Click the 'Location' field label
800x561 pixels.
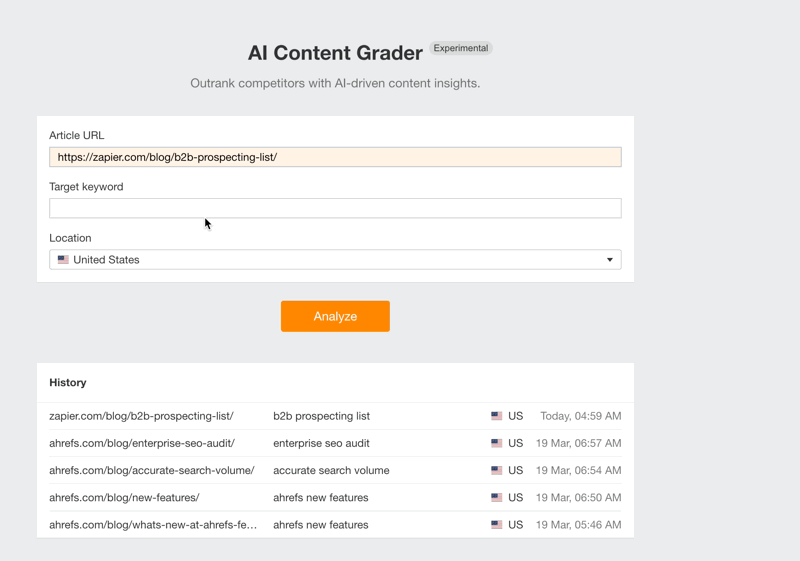point(70,238)
